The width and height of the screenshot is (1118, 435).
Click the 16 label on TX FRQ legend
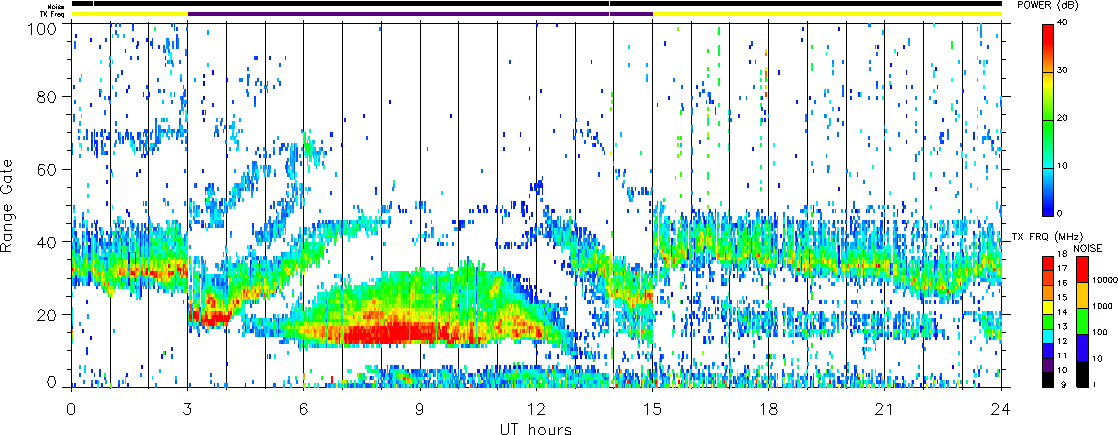(x=1062, y=283)
